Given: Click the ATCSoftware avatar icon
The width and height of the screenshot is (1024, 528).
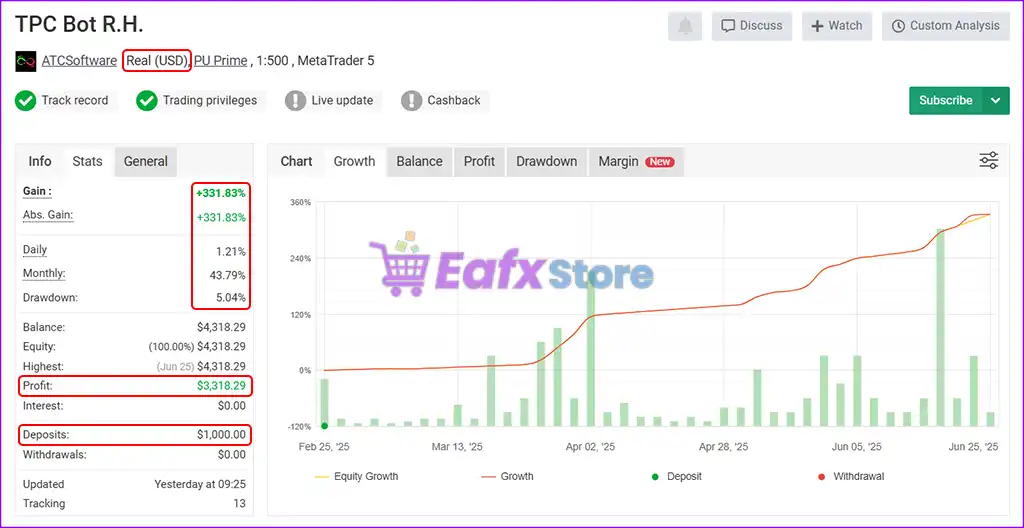Looking at the screenshot, I should [x=25, y=61].
